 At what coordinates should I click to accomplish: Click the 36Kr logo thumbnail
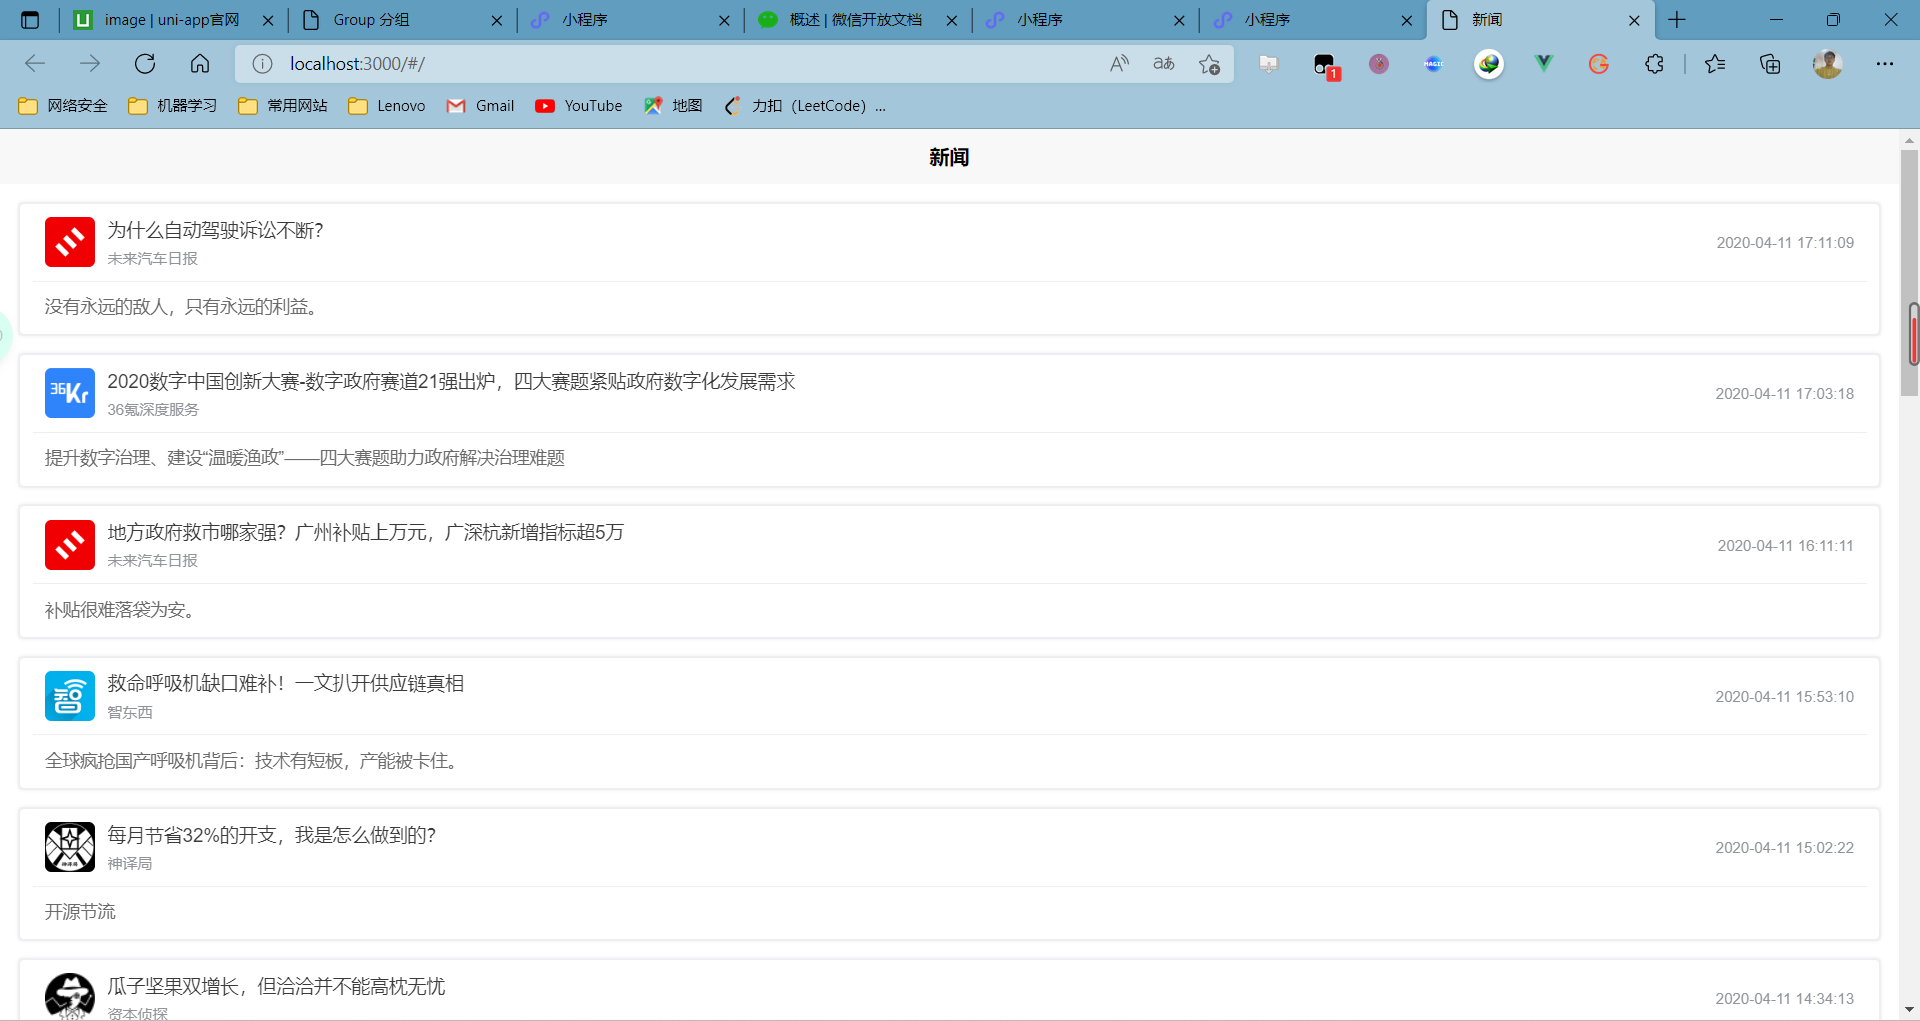coord(70,393)
